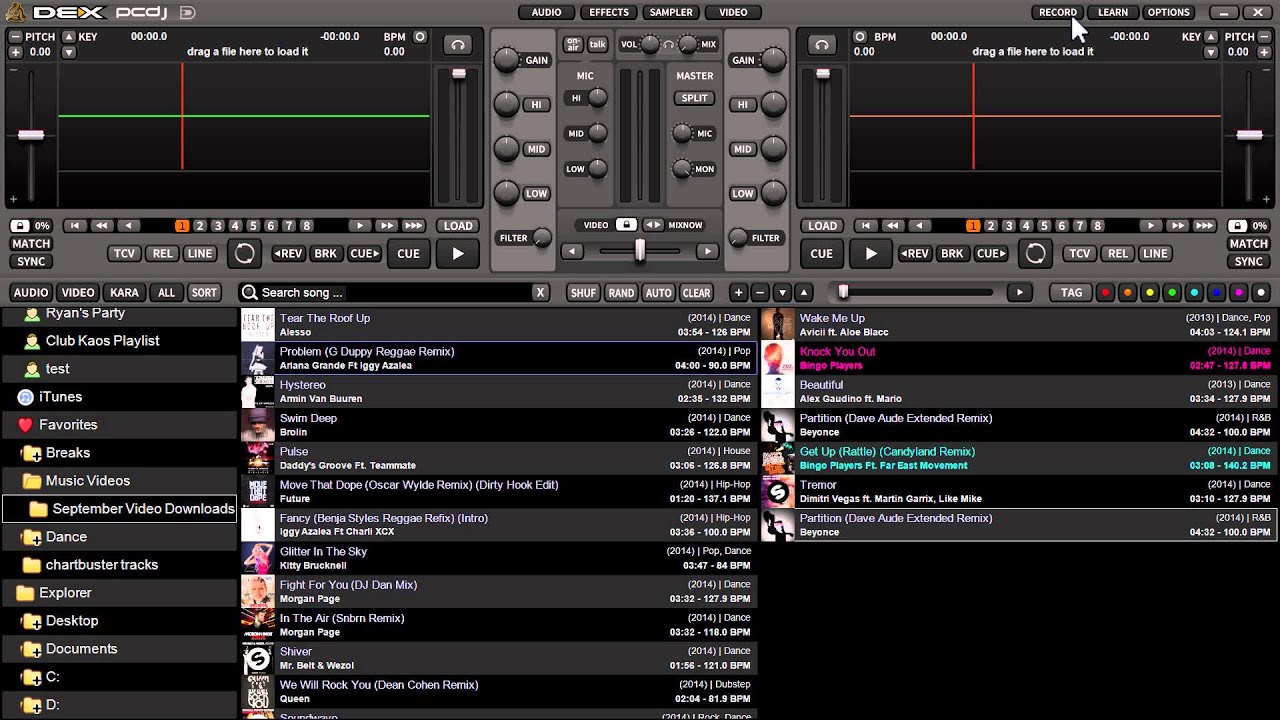Lower left deck key with down arrow
The width and height of the screenshot is (1280, 720).
pos(68,52)
